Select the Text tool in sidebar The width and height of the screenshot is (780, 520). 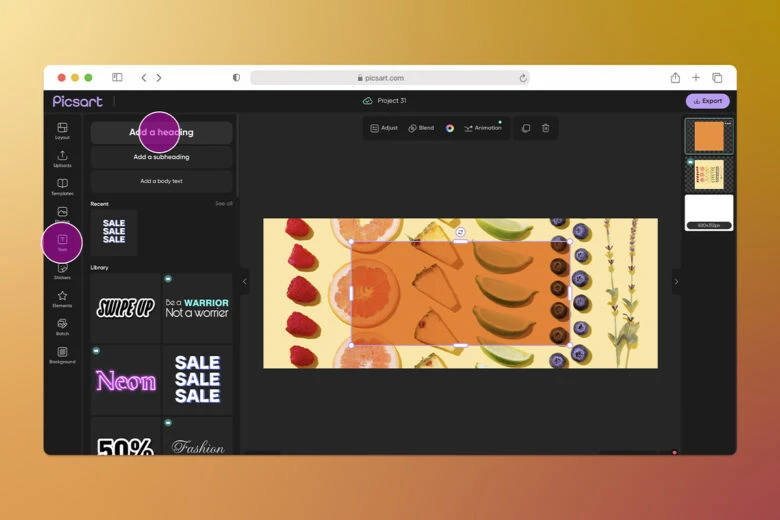coord(62,242)
